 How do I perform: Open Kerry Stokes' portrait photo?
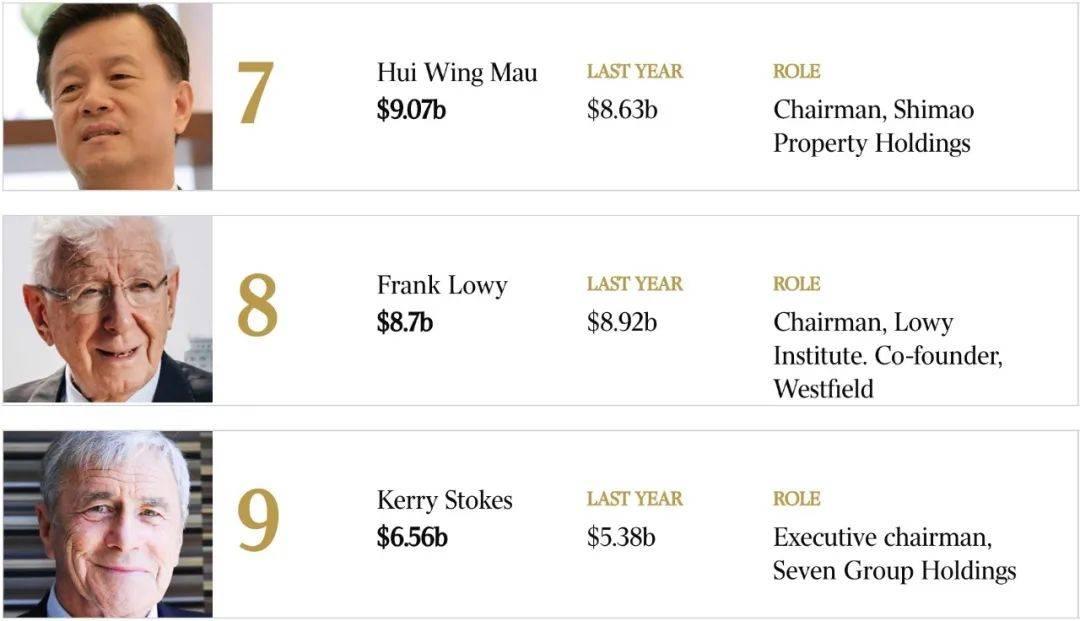[108, 523]
